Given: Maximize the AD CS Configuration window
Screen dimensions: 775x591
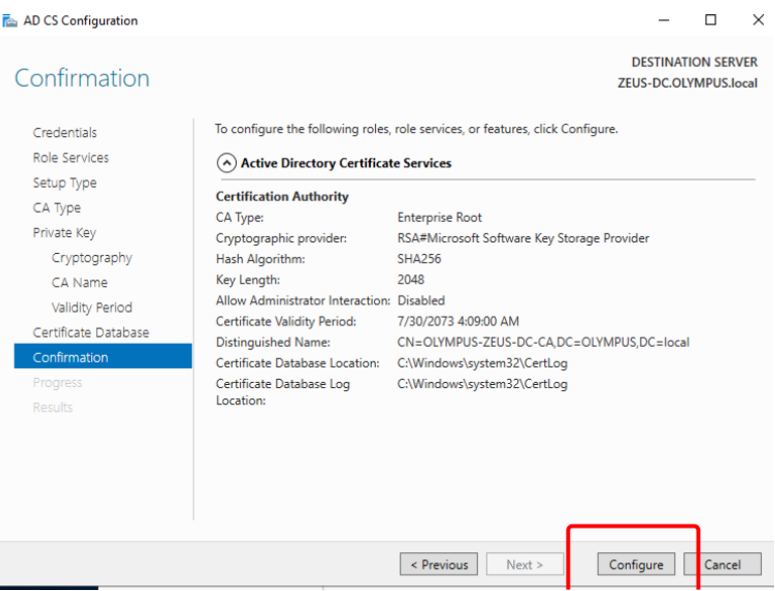Looking at the screenshot, I should pos(711,20).
